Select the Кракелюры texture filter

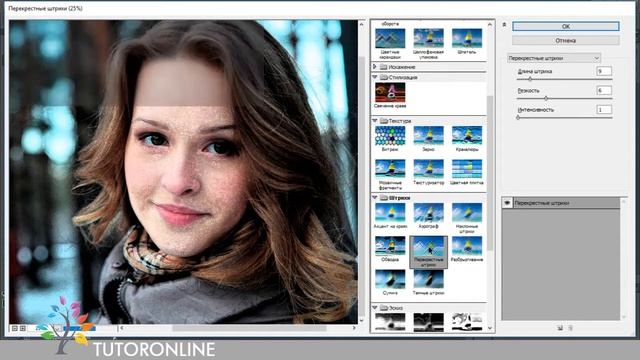click(467, 136)
